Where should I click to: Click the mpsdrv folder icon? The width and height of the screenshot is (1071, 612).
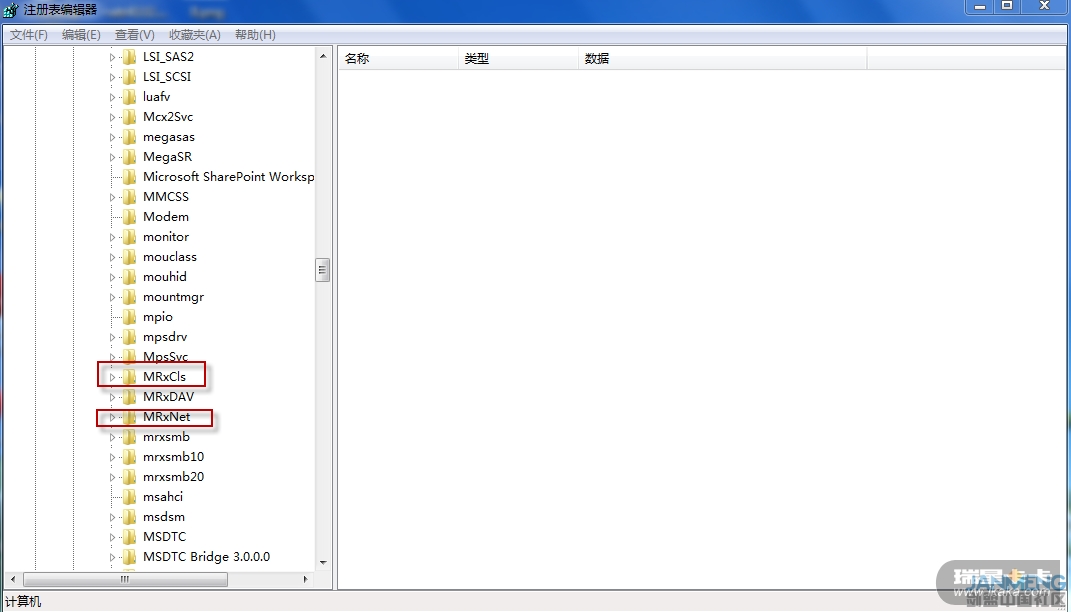tap(129, 337)
